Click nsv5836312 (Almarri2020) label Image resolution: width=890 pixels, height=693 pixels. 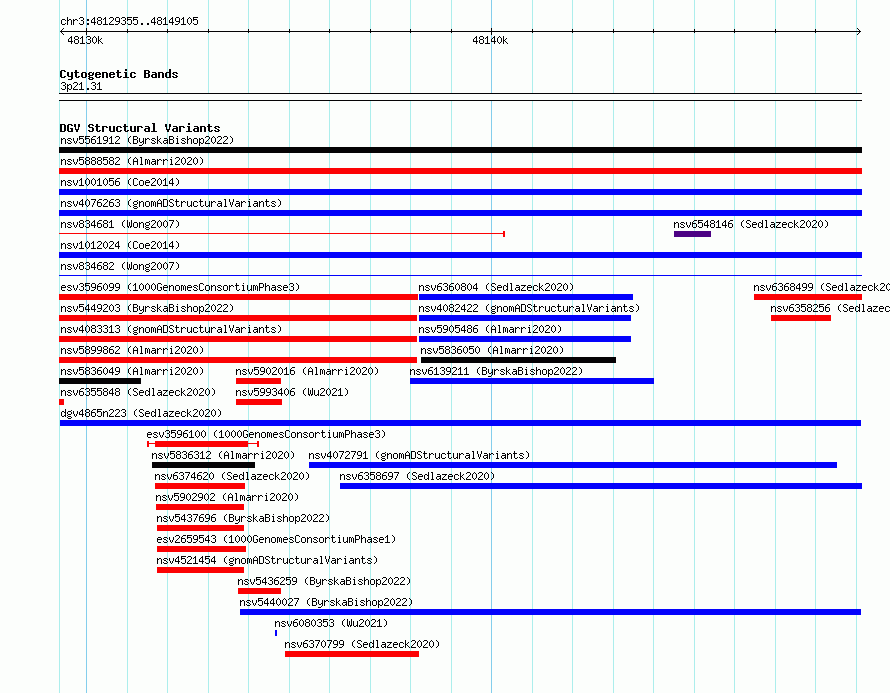pos(223,455)
